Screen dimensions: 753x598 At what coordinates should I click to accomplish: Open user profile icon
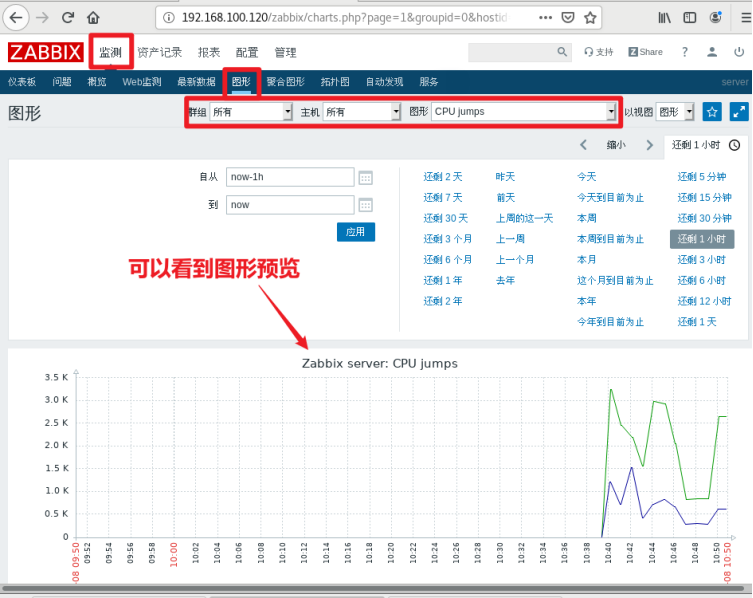712,52
